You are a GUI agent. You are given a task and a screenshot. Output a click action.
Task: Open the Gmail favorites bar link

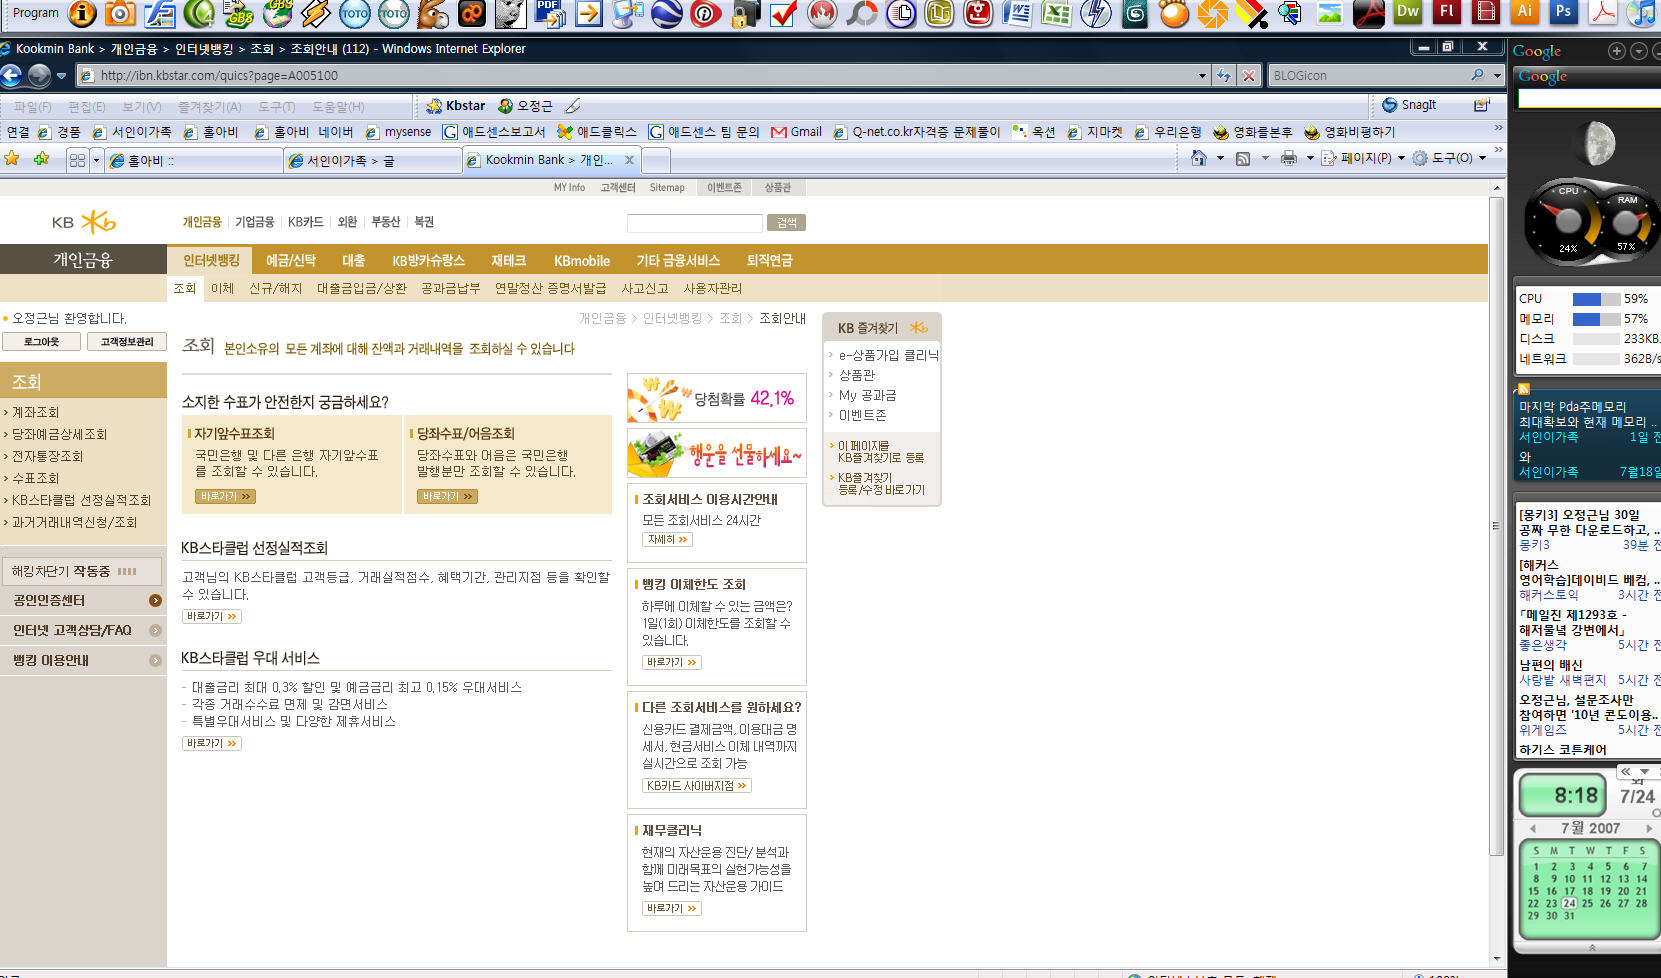[x=796, y=131]
